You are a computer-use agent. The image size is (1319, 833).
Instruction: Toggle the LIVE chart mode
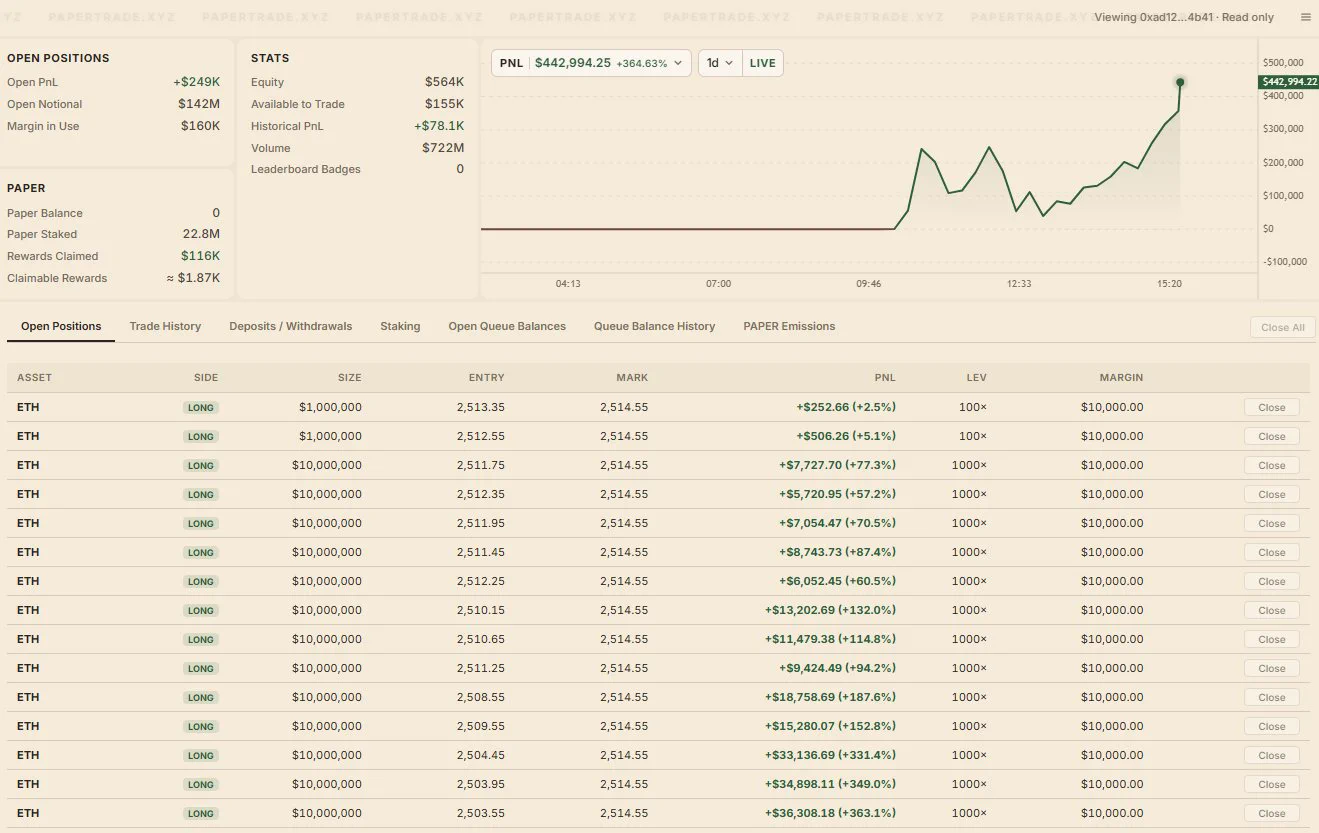click(762, 63)
